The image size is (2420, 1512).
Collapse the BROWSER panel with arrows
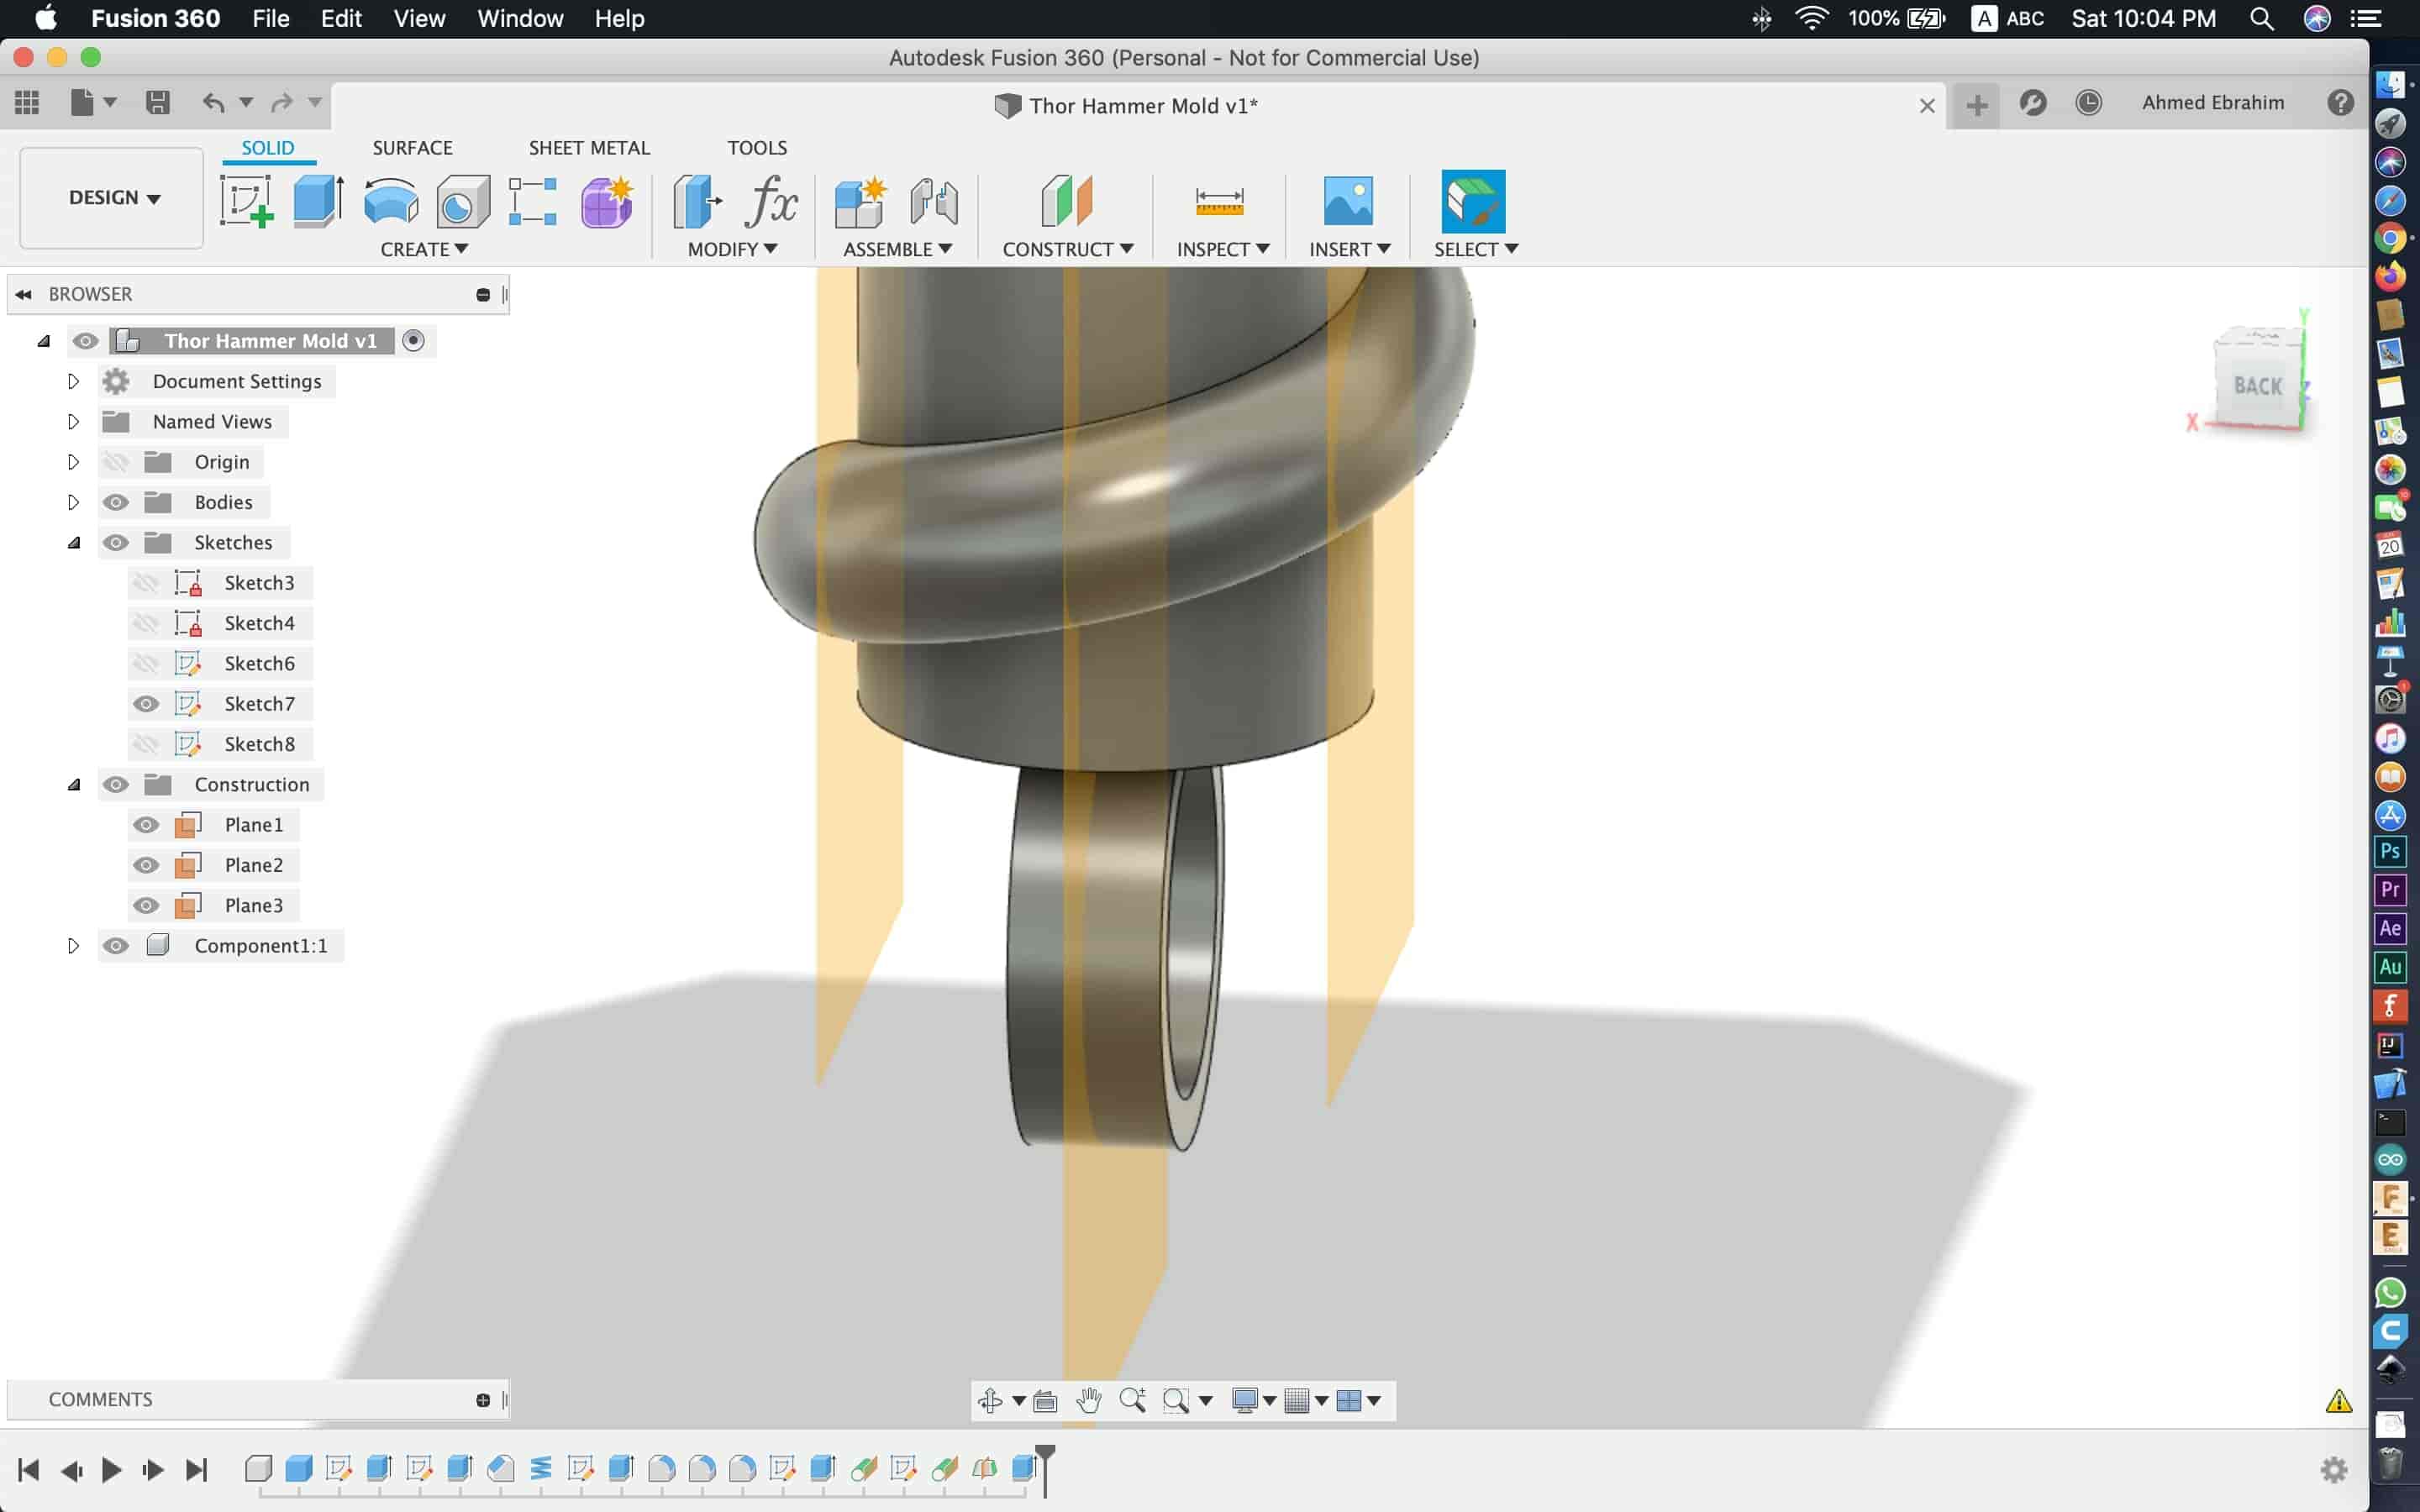click(x=23, y=294)
